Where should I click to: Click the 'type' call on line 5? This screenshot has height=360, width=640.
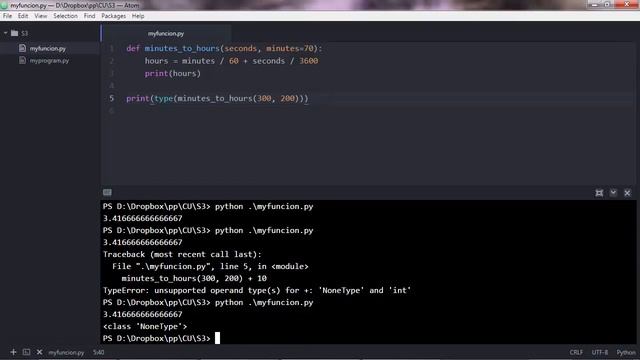click(x=164, y=98)
